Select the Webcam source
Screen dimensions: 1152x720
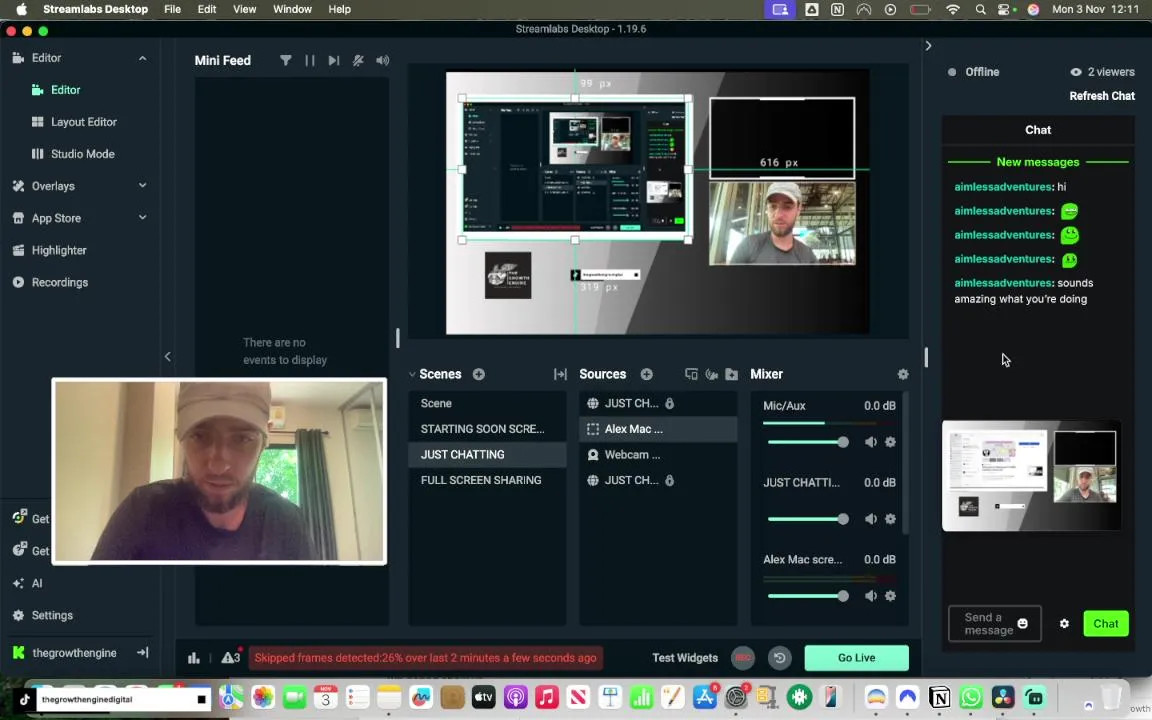click(x=658, y=455)
